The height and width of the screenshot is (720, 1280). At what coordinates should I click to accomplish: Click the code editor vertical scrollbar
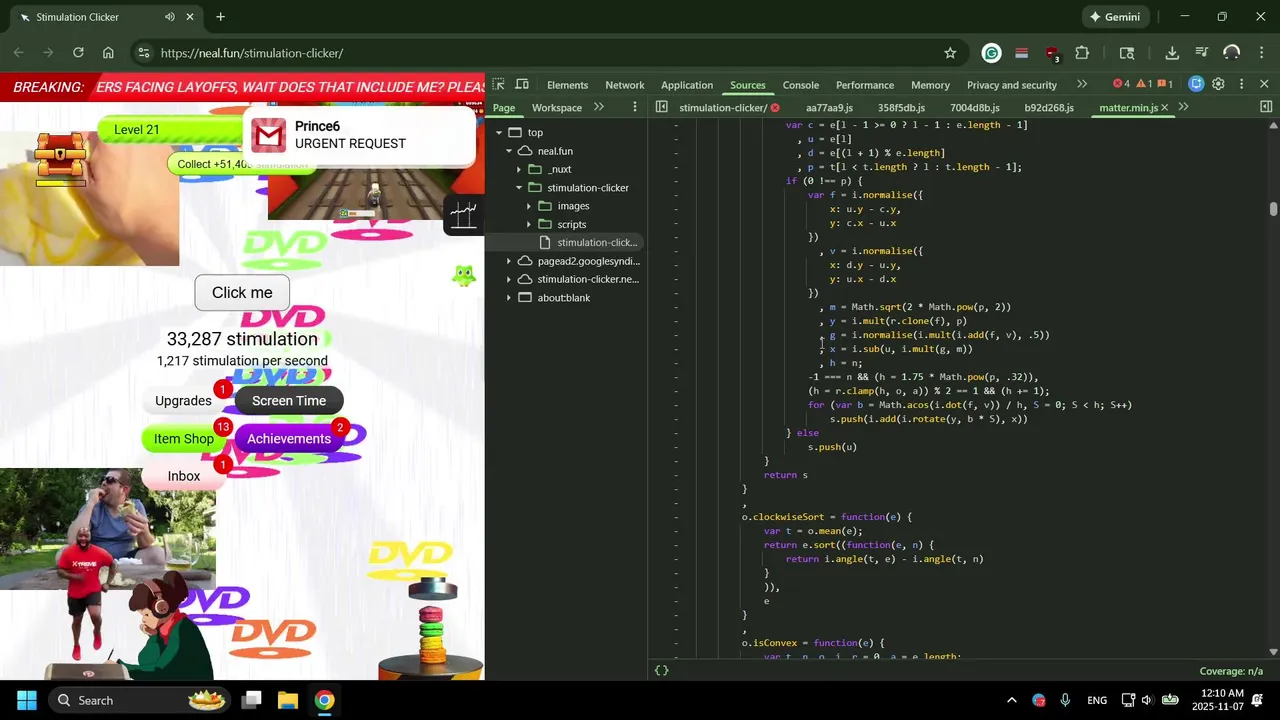pyautogui.click(x=1273, y=209)
